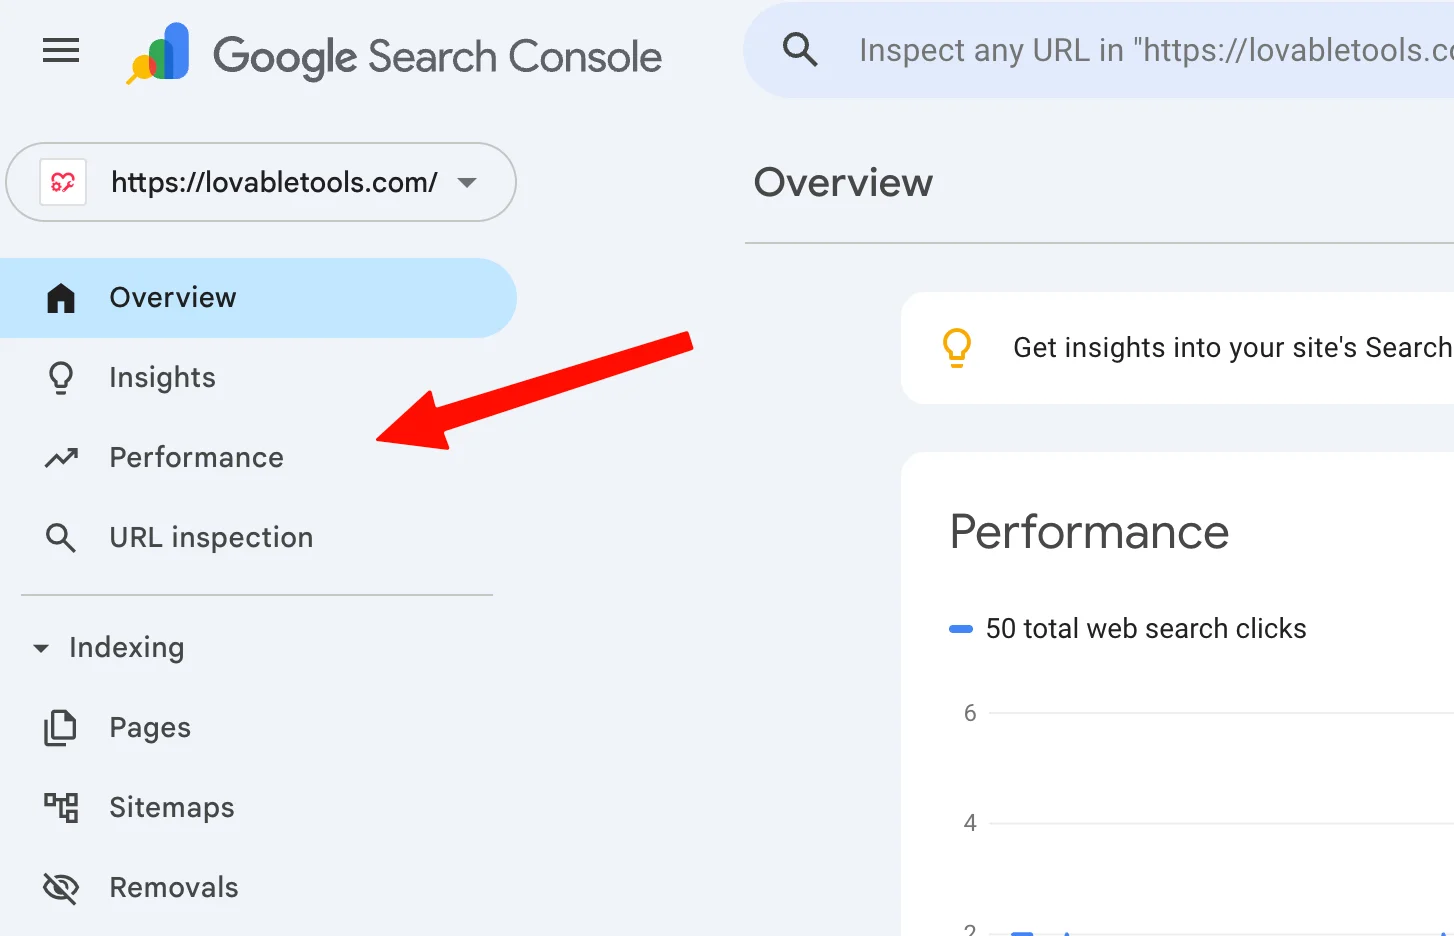
Task: Toggle the web search clicks metric
Action: (1145, 628)
